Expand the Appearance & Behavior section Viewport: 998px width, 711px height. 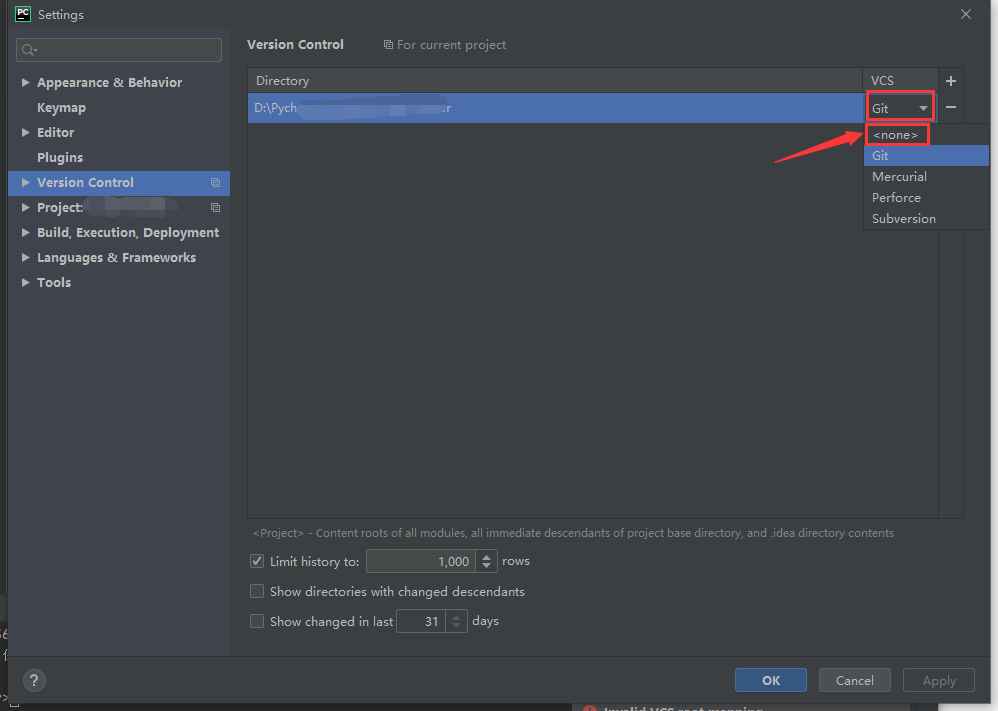click(x=25, y=82)
